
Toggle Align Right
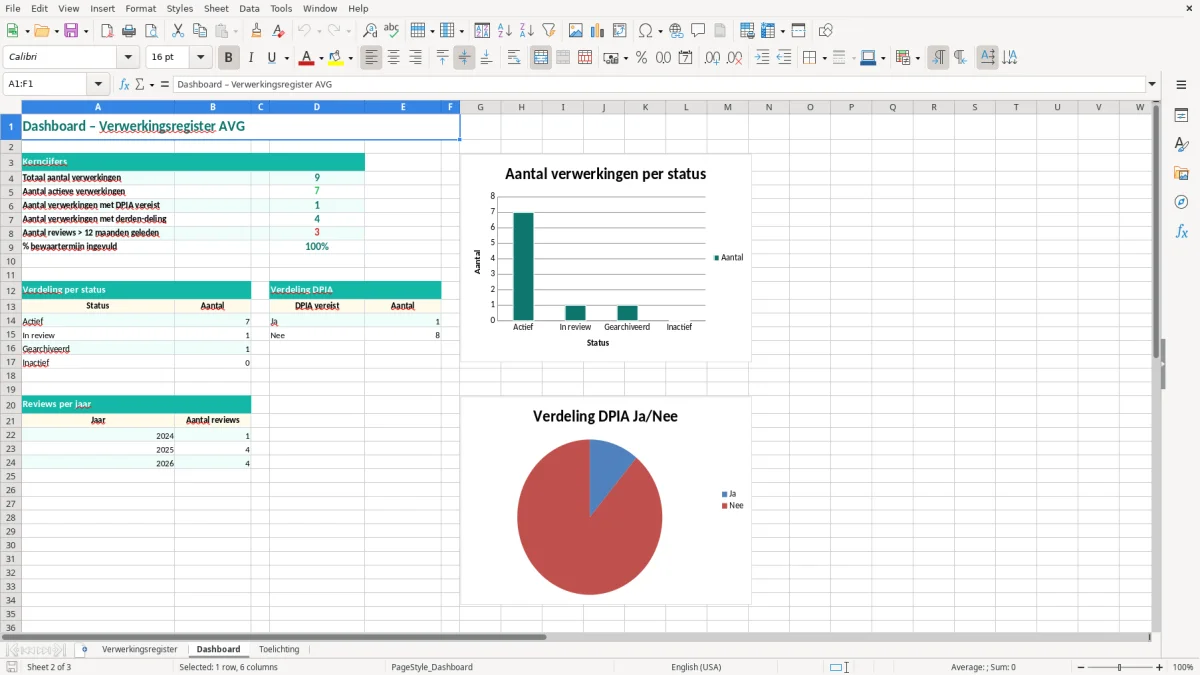pyautogui.click(x=416, y=58)
